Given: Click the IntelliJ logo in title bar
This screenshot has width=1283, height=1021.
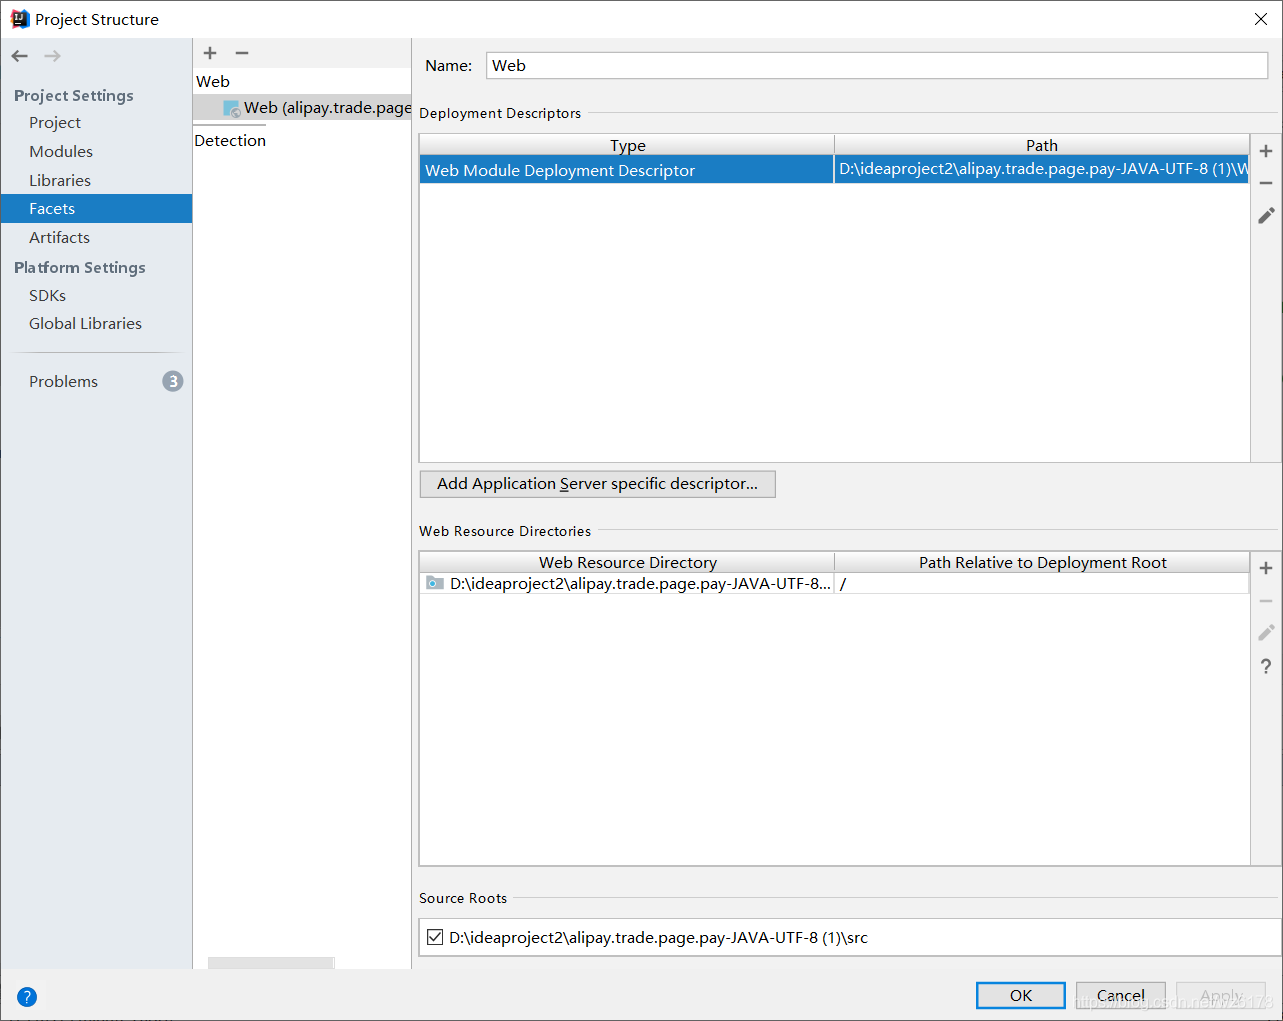Looking at the screenshot, I should point(20,19).
